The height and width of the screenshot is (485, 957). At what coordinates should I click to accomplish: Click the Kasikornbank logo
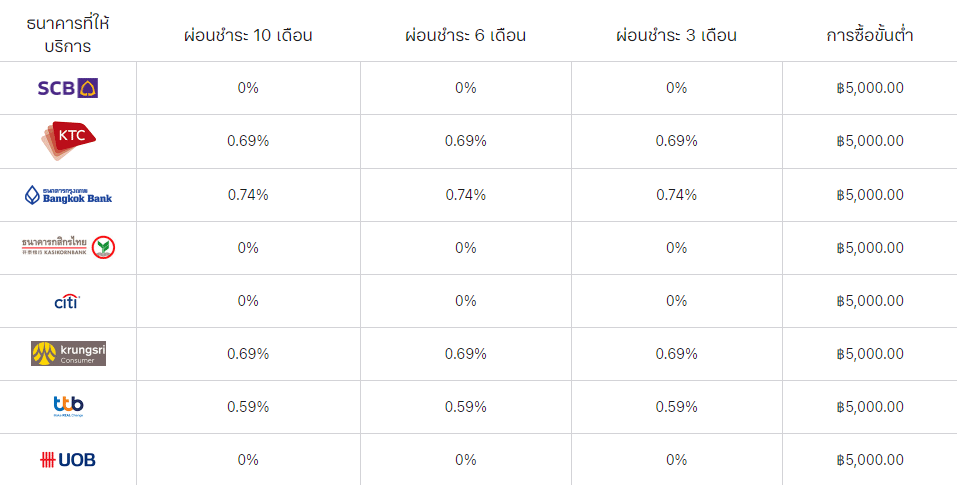(x=68, y=247)
